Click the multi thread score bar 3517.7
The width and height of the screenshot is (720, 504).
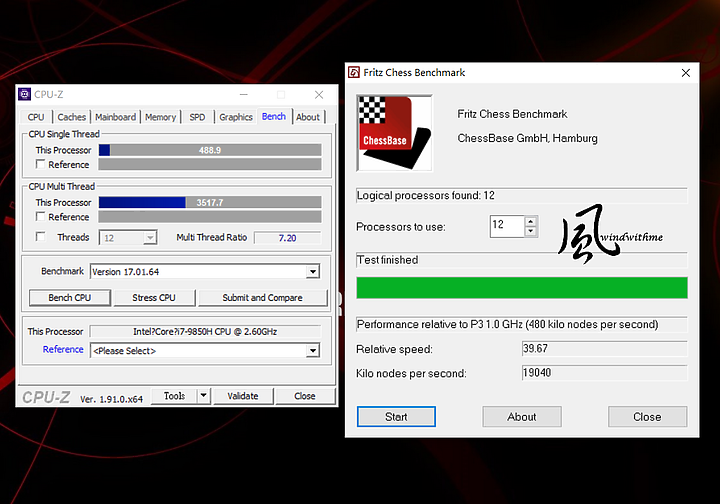[x=210, y=202]
